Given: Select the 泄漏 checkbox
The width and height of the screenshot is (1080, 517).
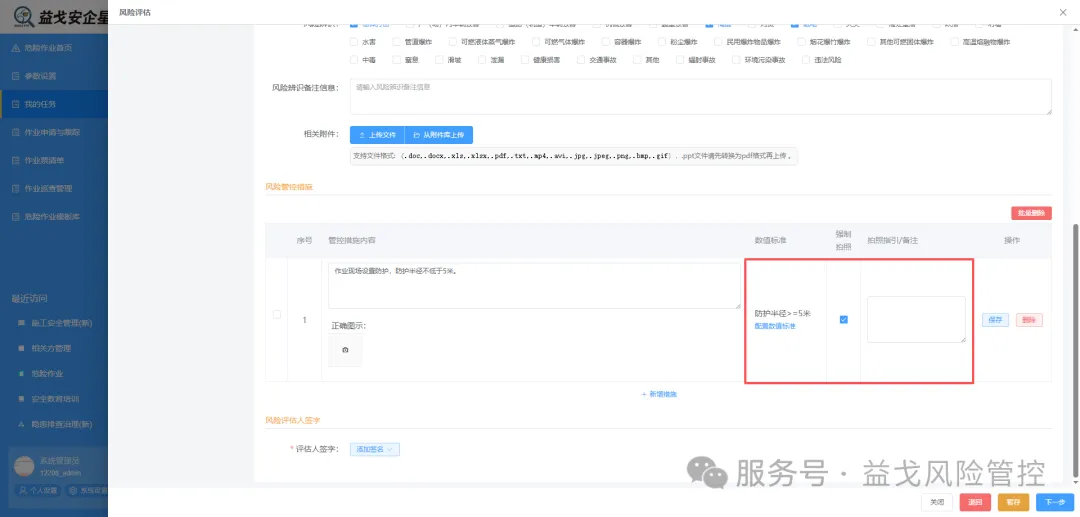Looking at the screenshot, I should (482, 60).
